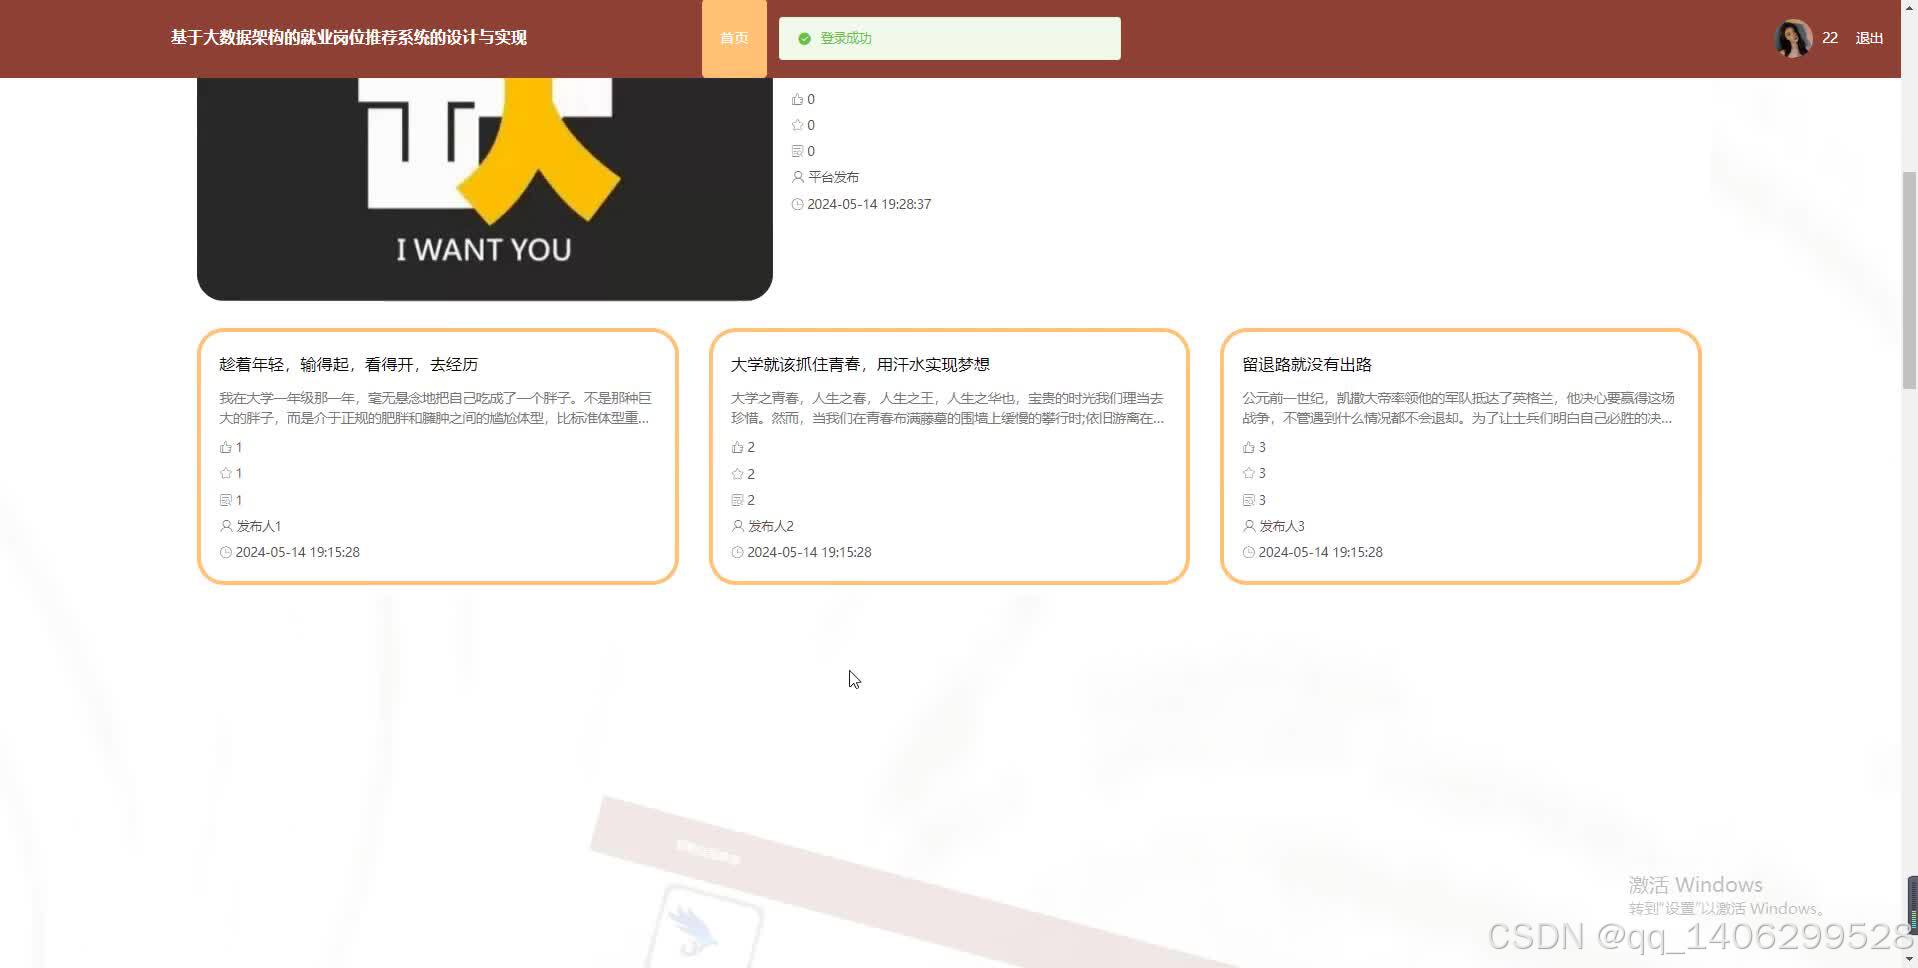
Task: Click the scrollbar down arrow at the bottom of the page
Action: tap(1909, 959)
